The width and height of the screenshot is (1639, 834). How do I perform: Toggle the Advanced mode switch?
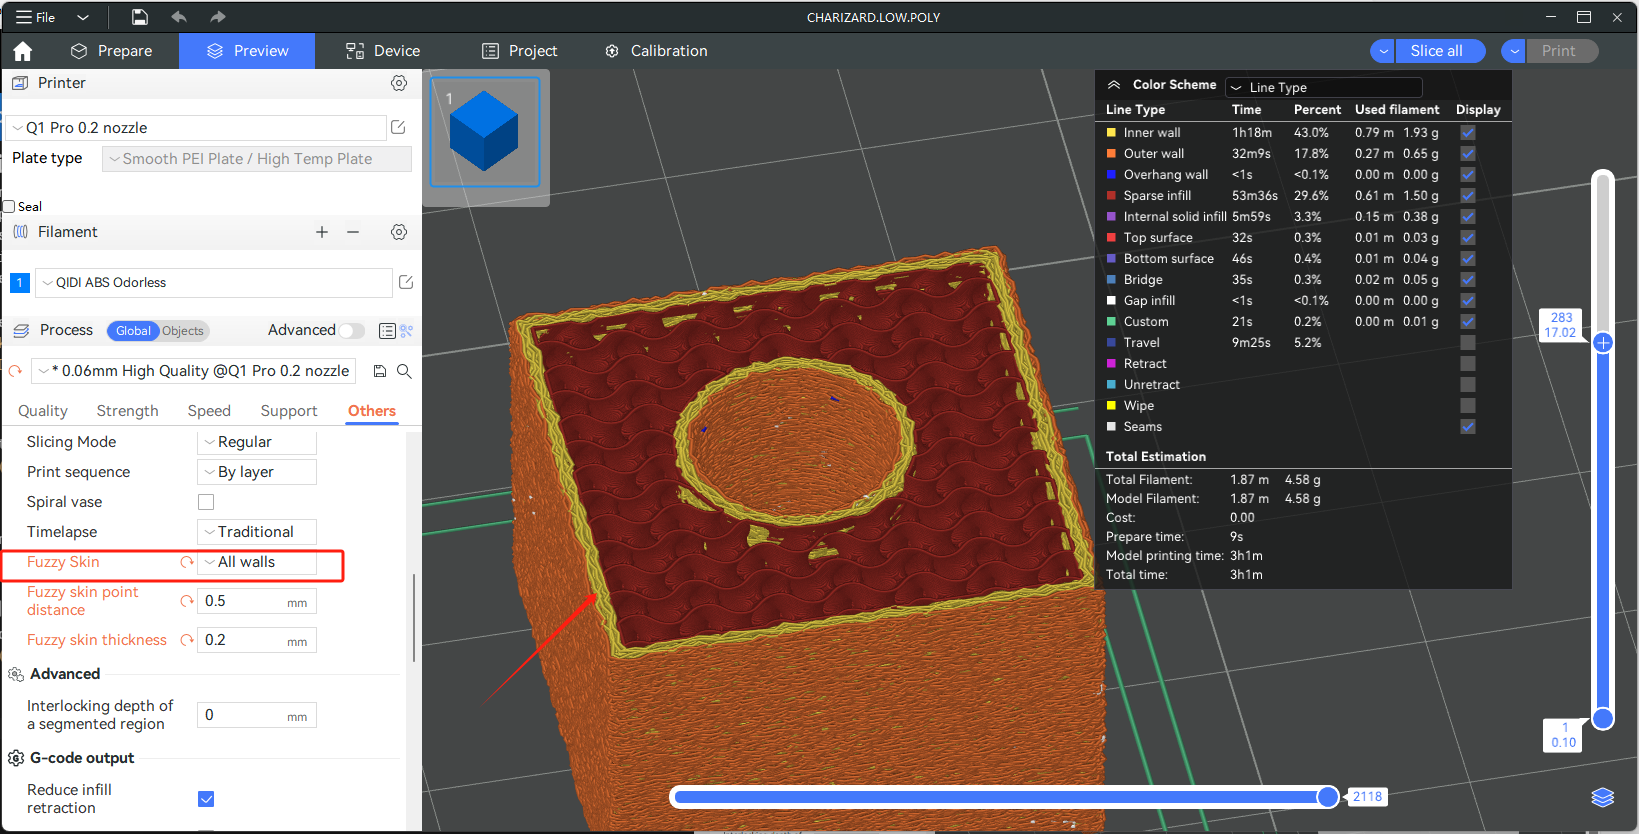click(x=351, y=331)
